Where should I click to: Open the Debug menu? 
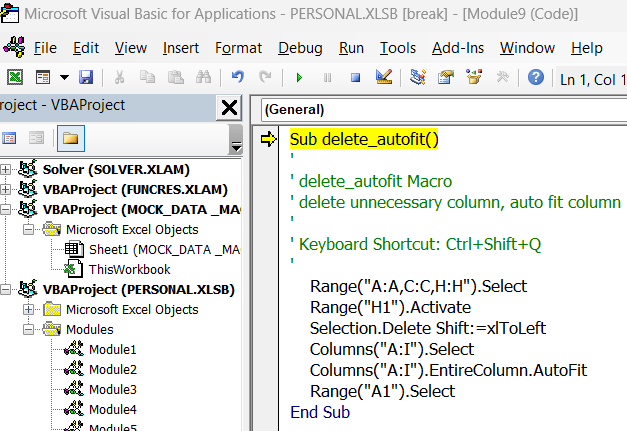click(x=300, y=48)
